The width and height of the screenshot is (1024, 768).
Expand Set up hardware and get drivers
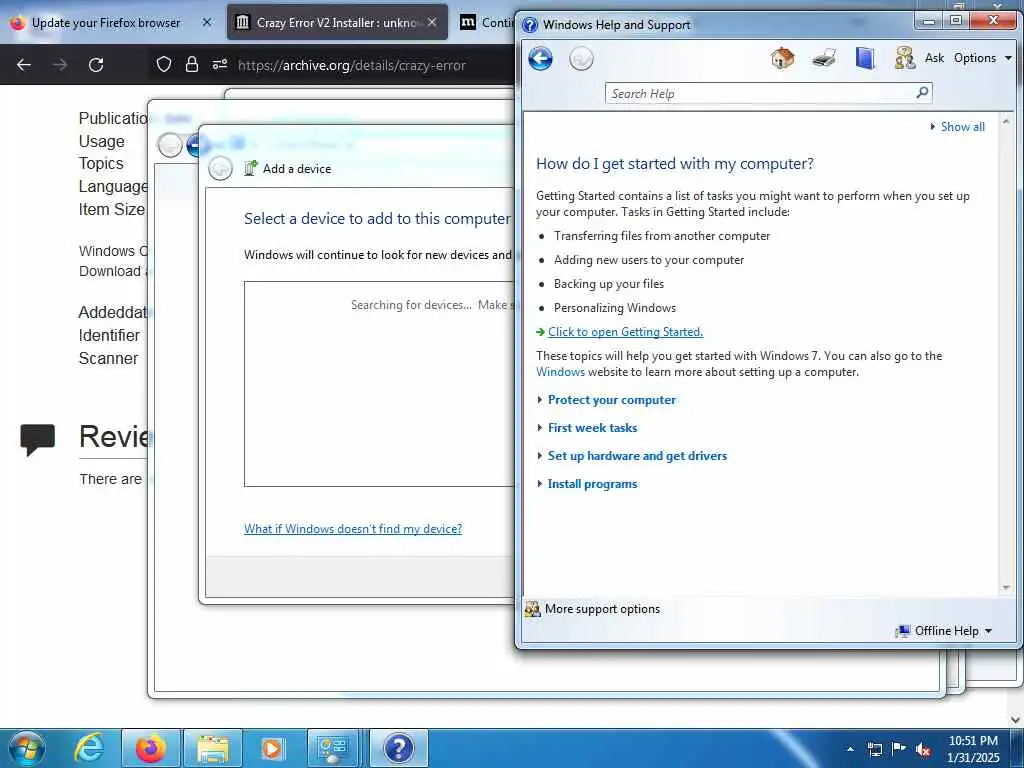[x=637, y=456]
